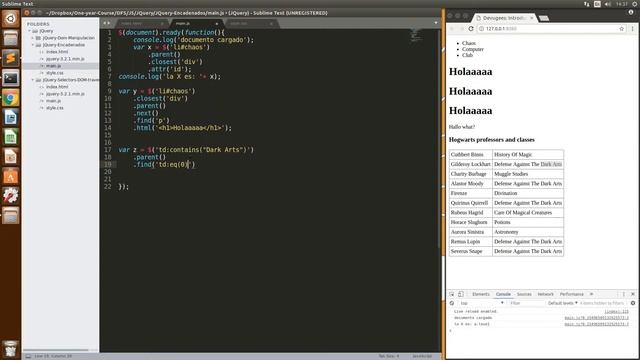Click JavaScript syntax in status bar
The image size is (640, 360).
coord(422,356)
